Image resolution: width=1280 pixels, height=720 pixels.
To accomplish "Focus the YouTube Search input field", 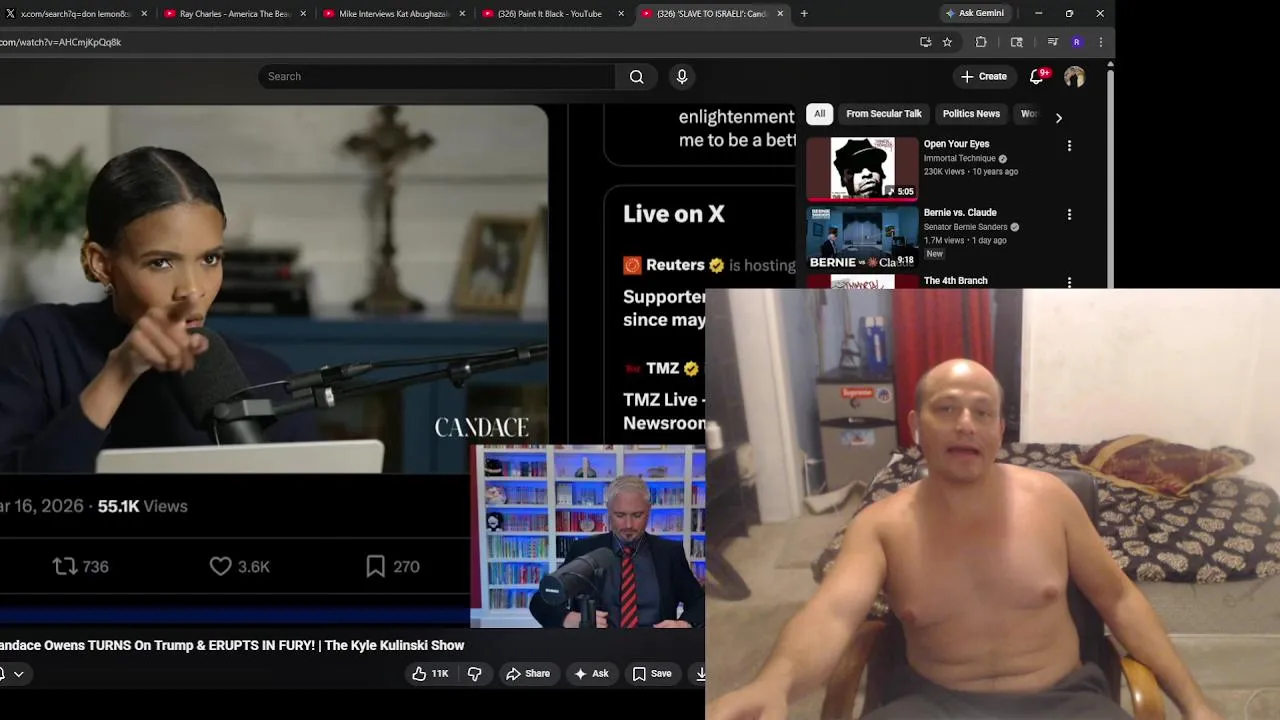I will click(x=438, y=77).
